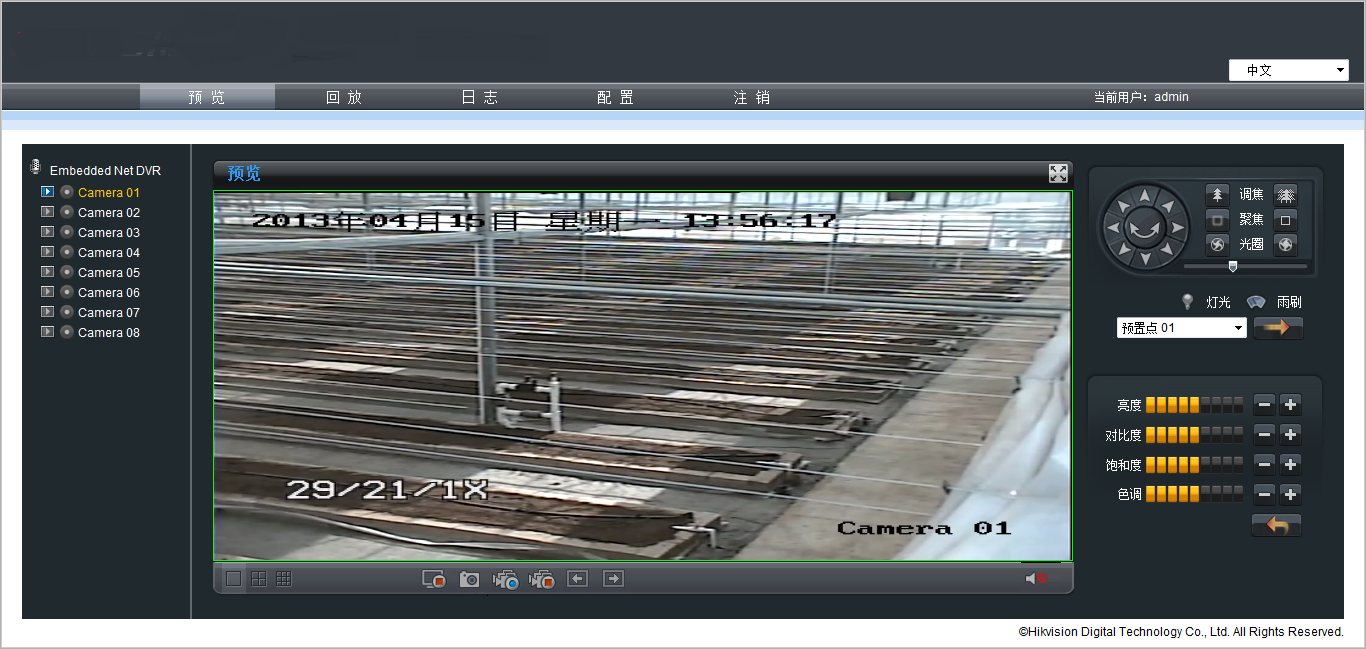Expand the Embedded Net DVR tree node
This screenshot has height=649, width=1366.
pyautogui.click(x=36, y=170)
